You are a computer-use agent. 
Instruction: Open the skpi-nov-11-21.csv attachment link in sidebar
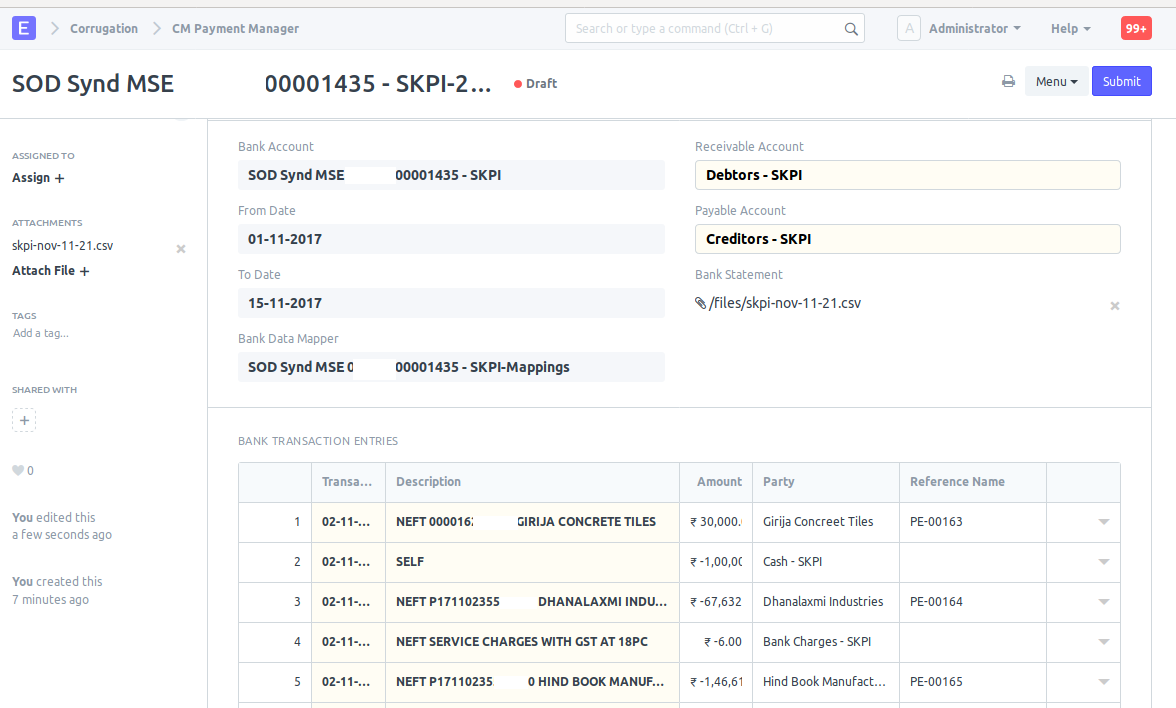(x=62, y=245)
